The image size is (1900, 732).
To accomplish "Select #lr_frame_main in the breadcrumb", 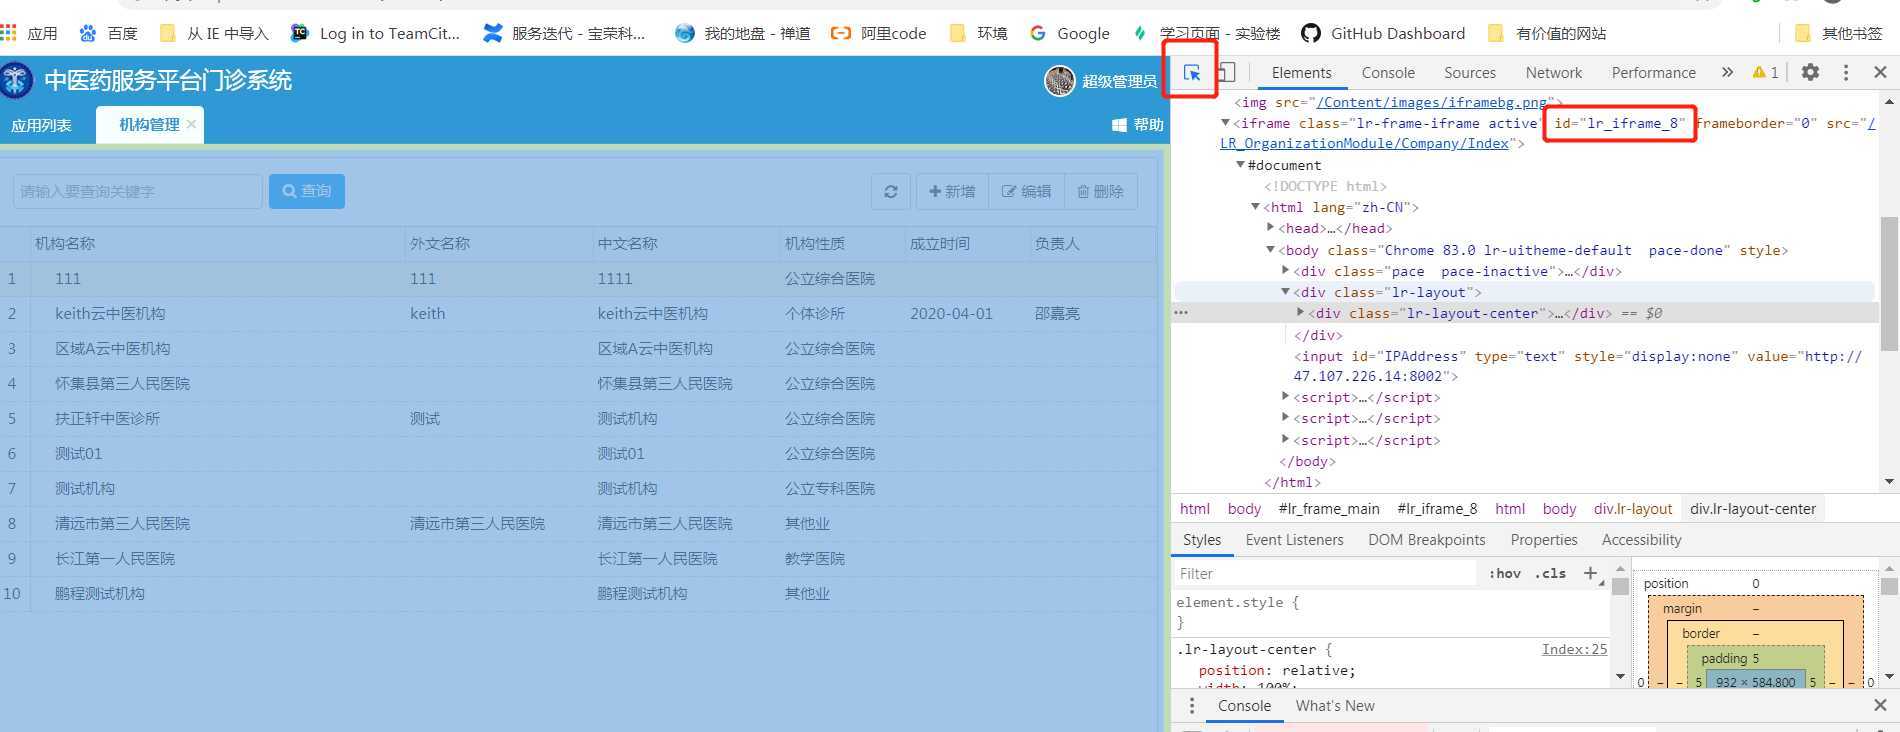I will pos(1328,509).
